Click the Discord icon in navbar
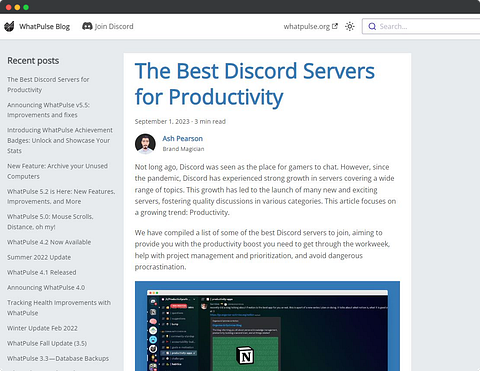The height and width of the screenshot is (371, 480). pos(87,26)
